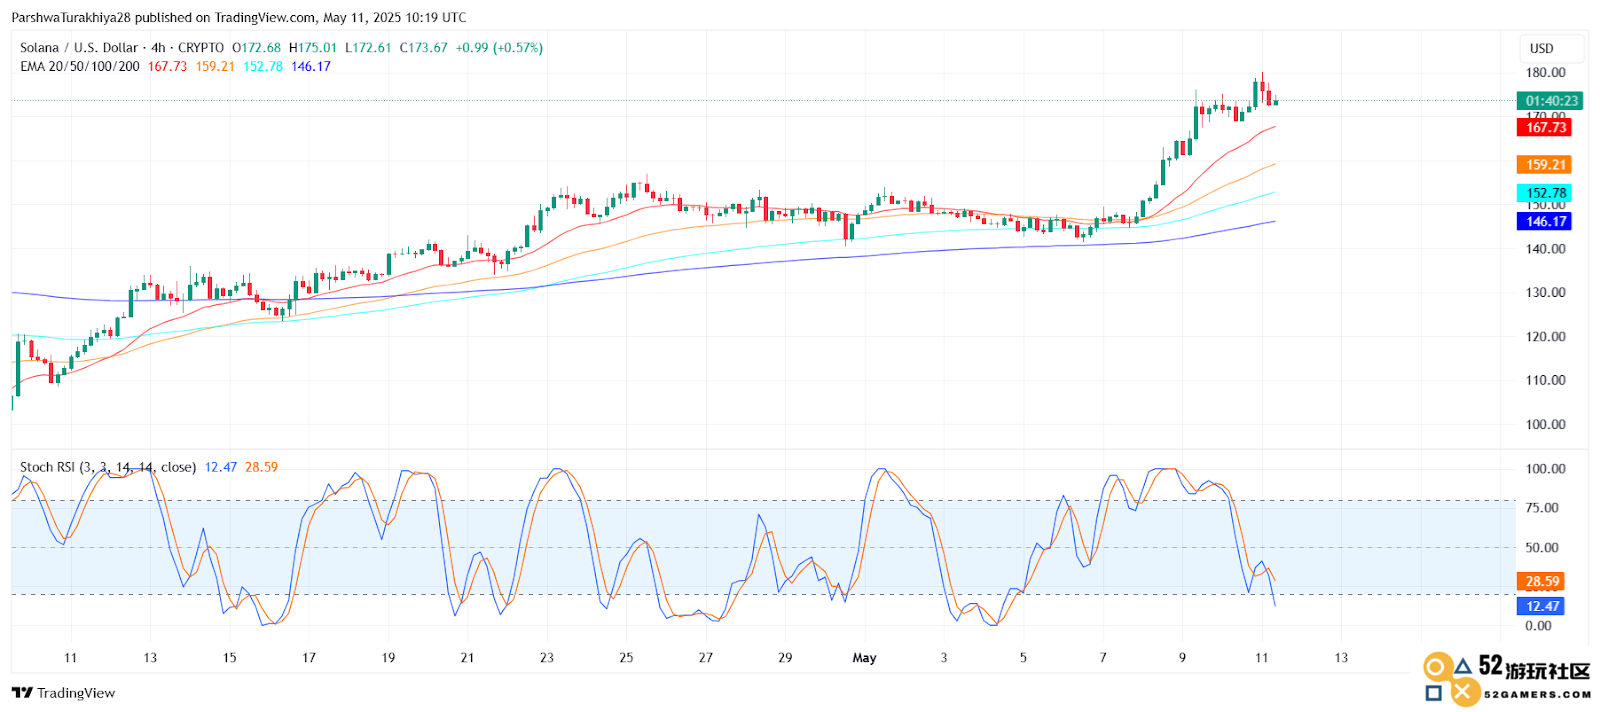
Task: Click the ParshwaTurakhiya28 published on TradingView.com header
Action: coord(239,18)
